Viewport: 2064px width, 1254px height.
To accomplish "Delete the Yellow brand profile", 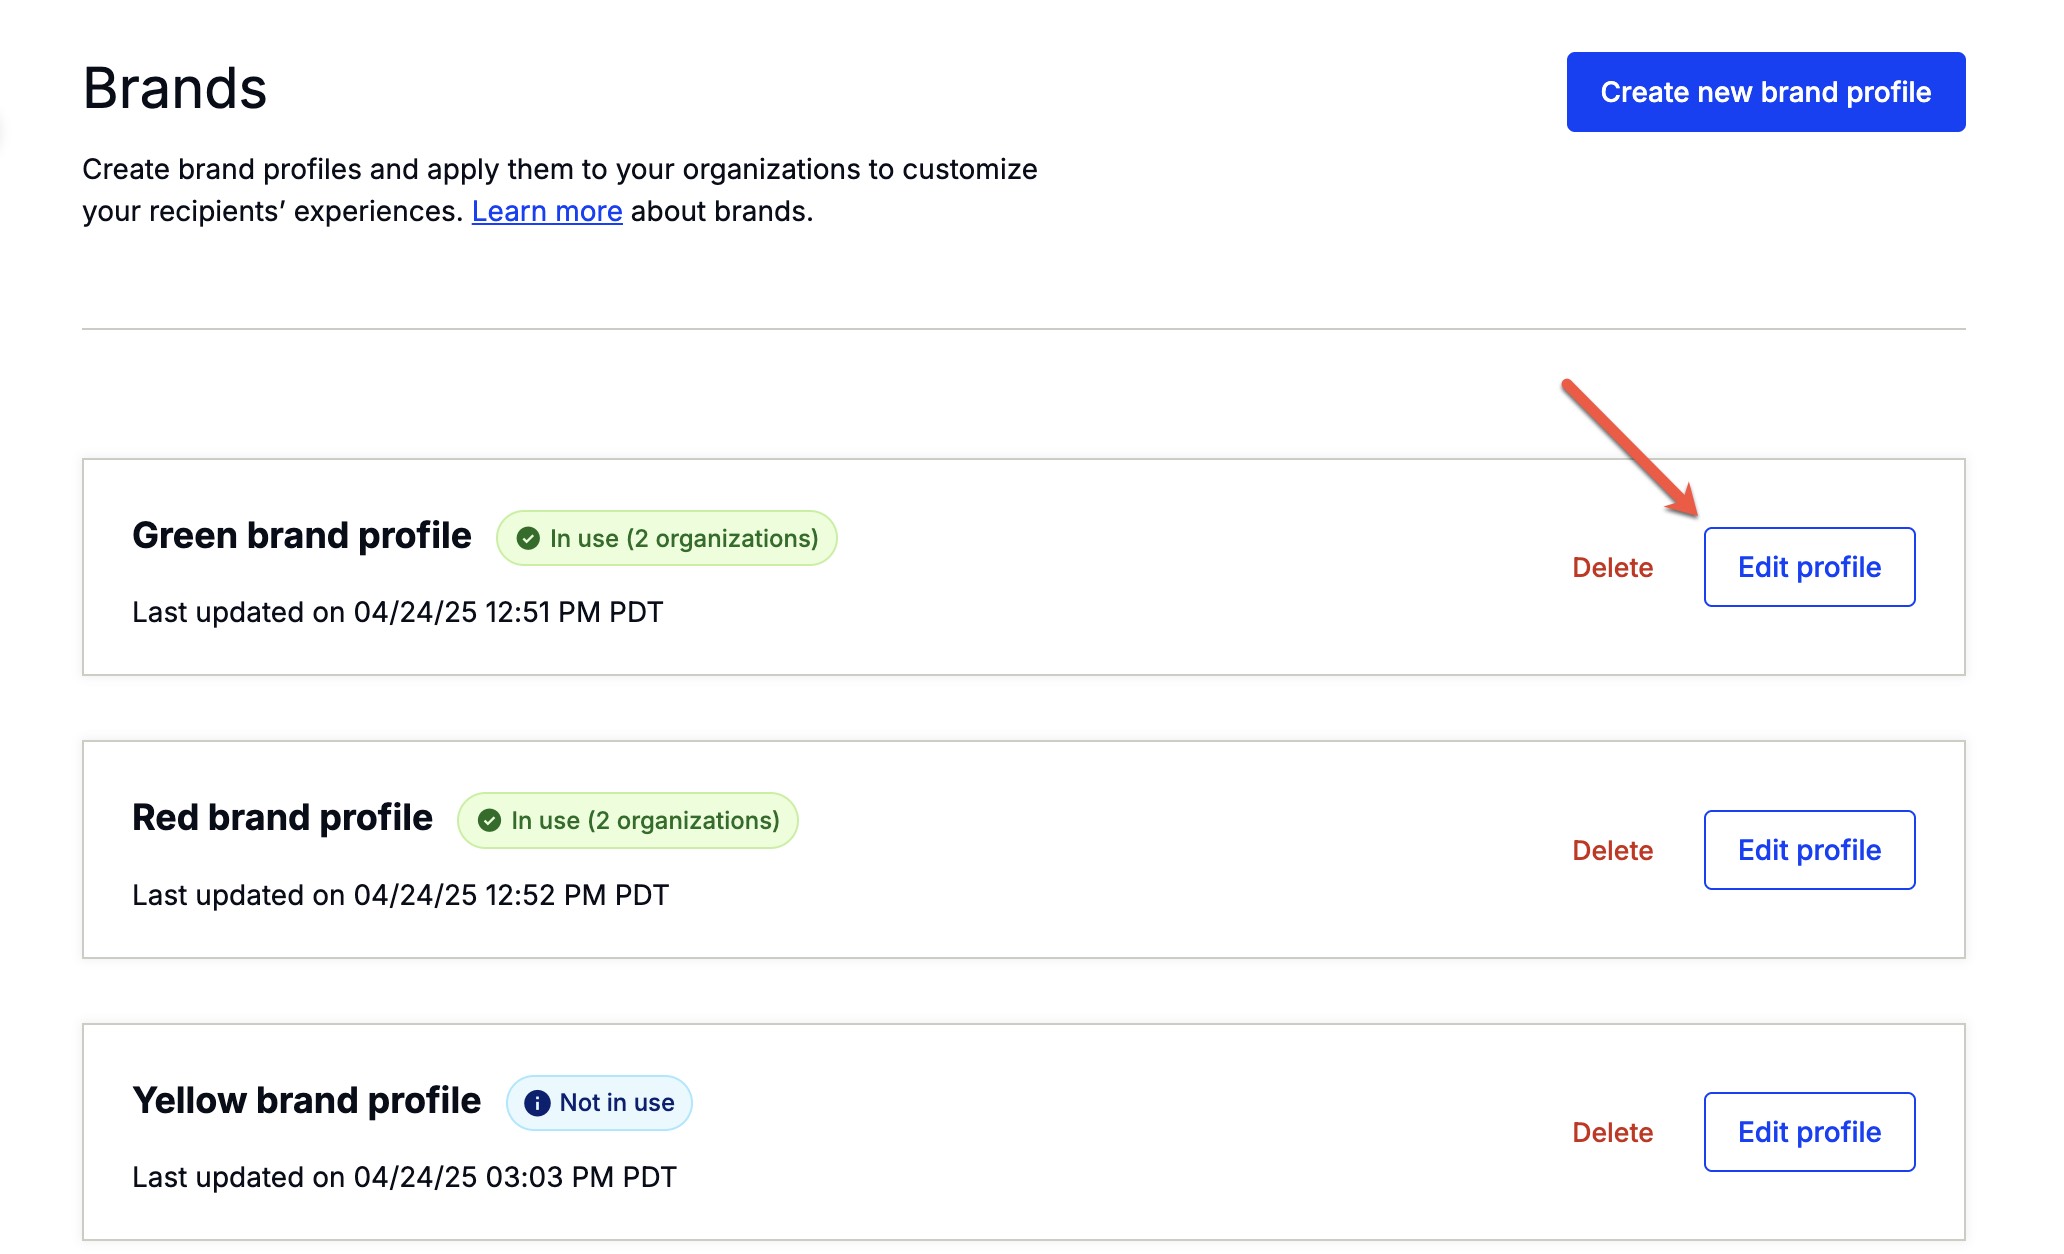I will click(1612, 1132).
